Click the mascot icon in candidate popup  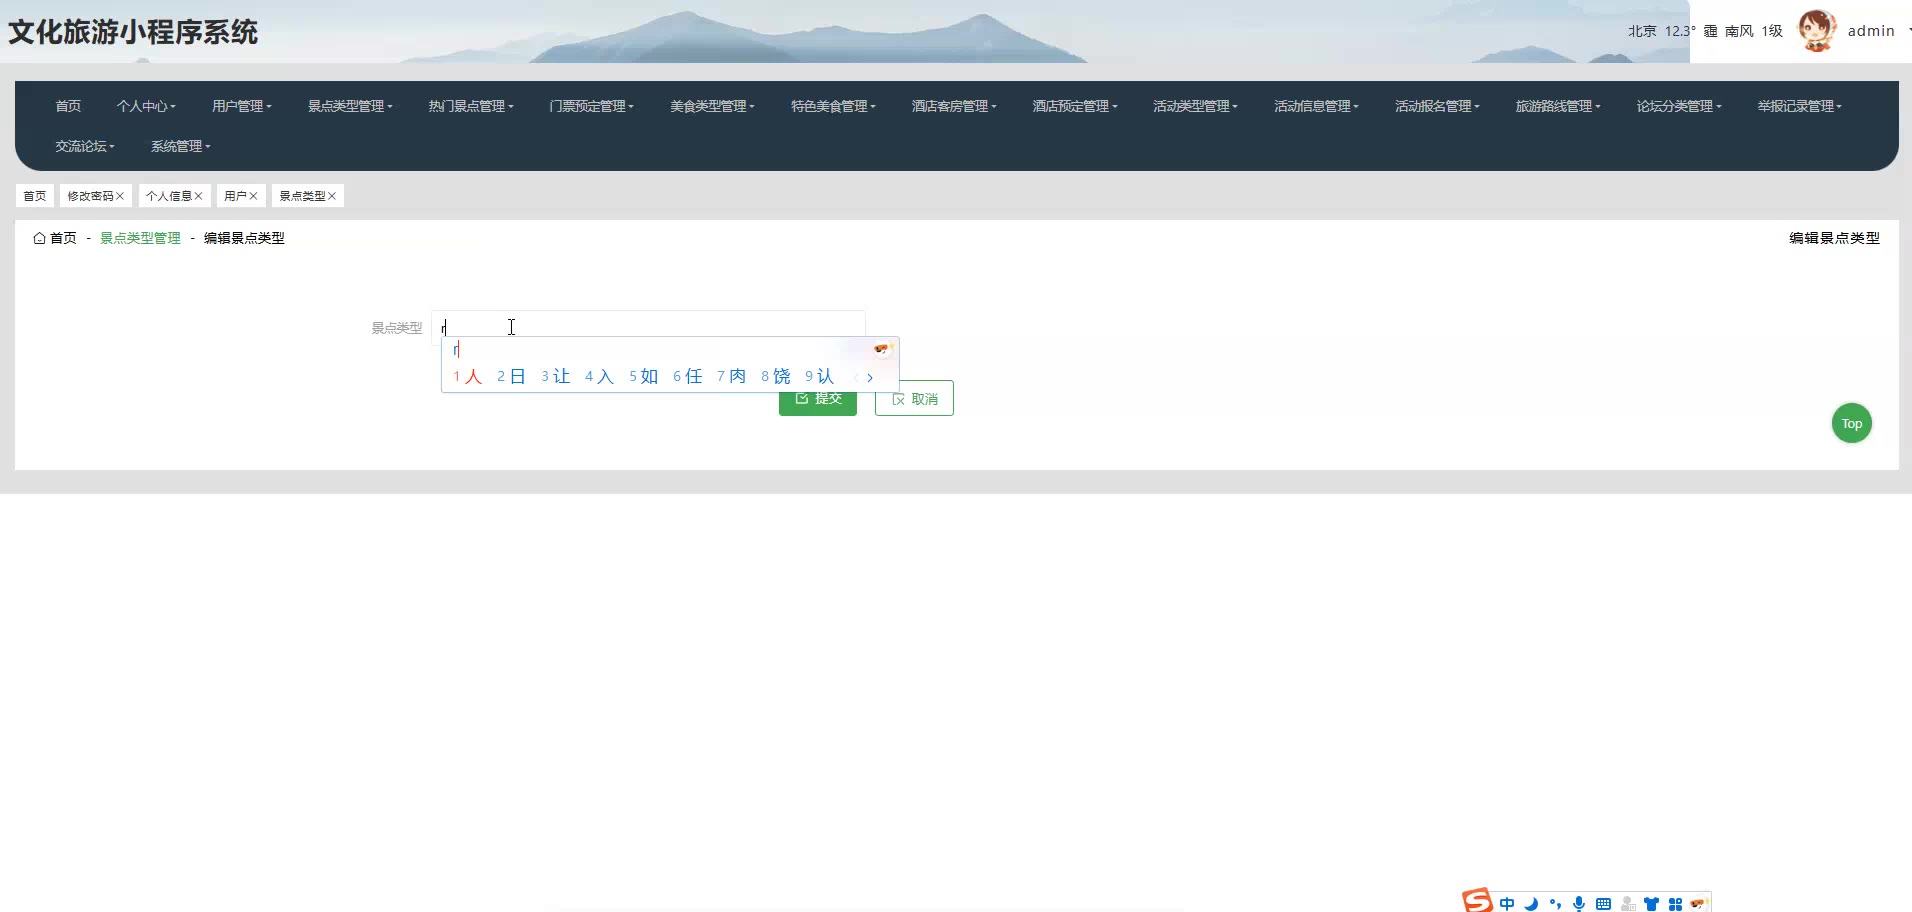tap(881, 349)
